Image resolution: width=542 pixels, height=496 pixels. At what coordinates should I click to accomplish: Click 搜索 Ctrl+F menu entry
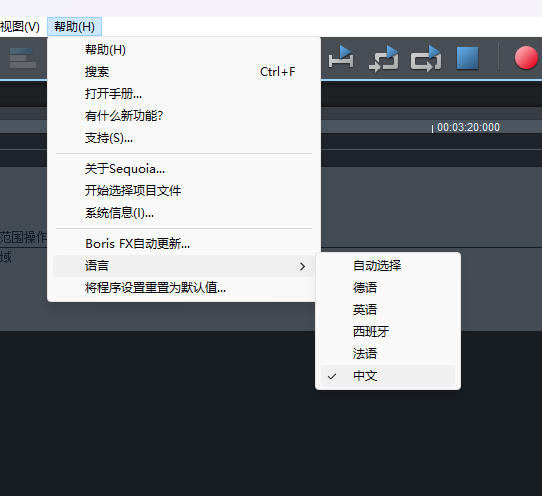[x=184, y=72]
